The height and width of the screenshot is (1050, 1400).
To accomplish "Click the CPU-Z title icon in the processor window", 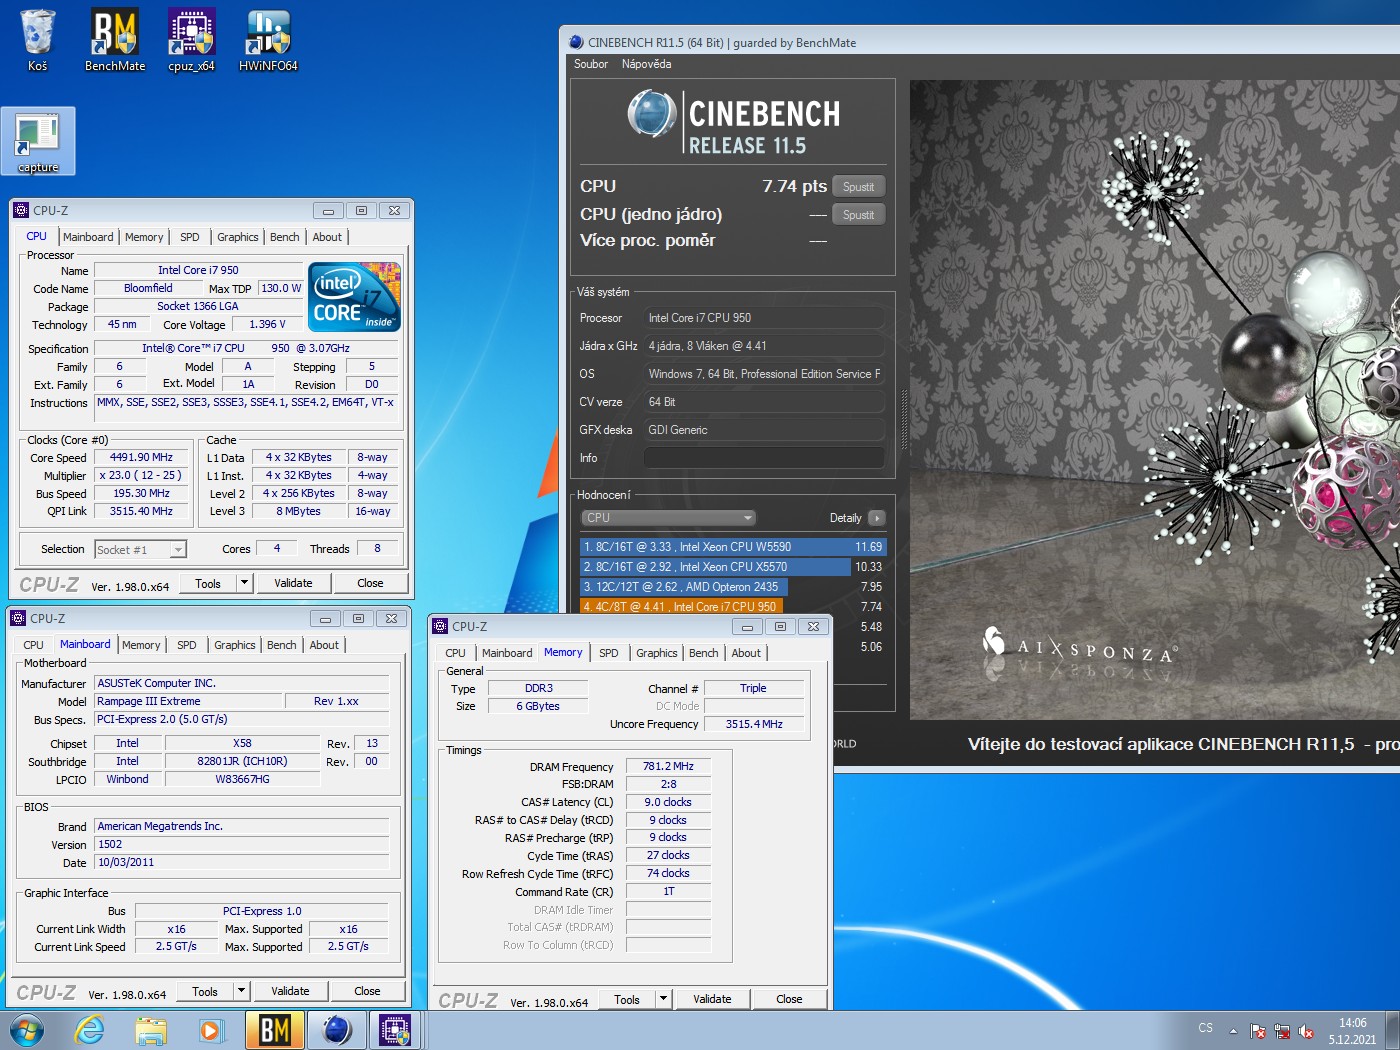I will (x=21, y=210).
